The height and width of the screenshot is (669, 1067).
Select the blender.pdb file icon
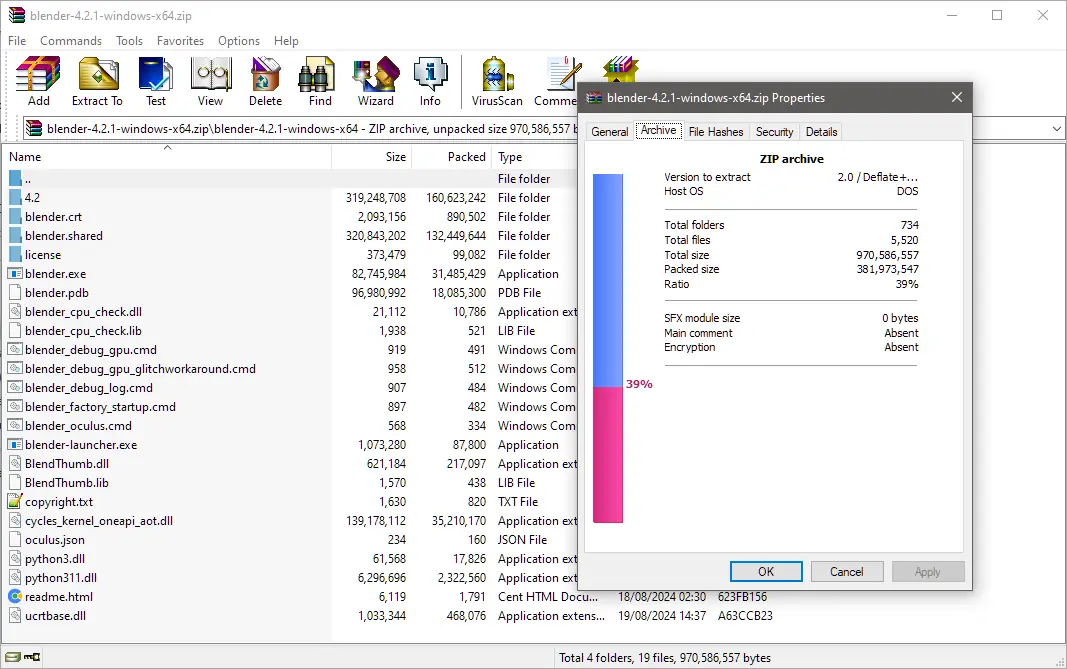(x=15, y=293)
